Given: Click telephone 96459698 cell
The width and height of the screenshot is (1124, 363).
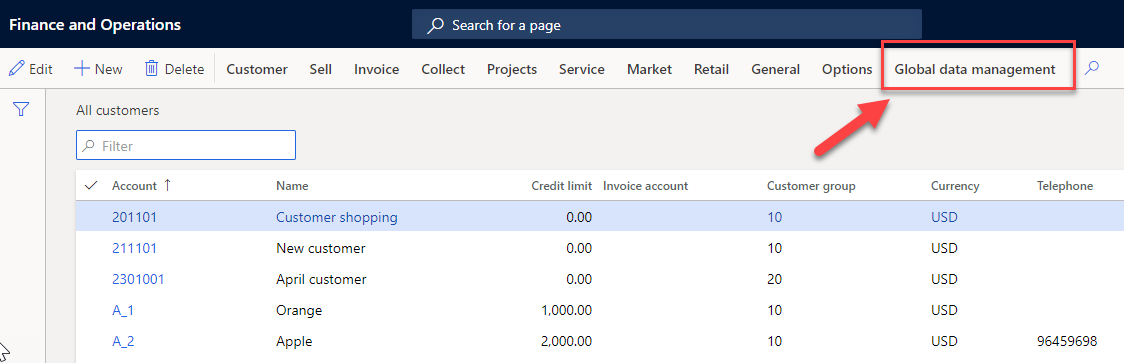Looking at the screenshot, I should 1067,341.
